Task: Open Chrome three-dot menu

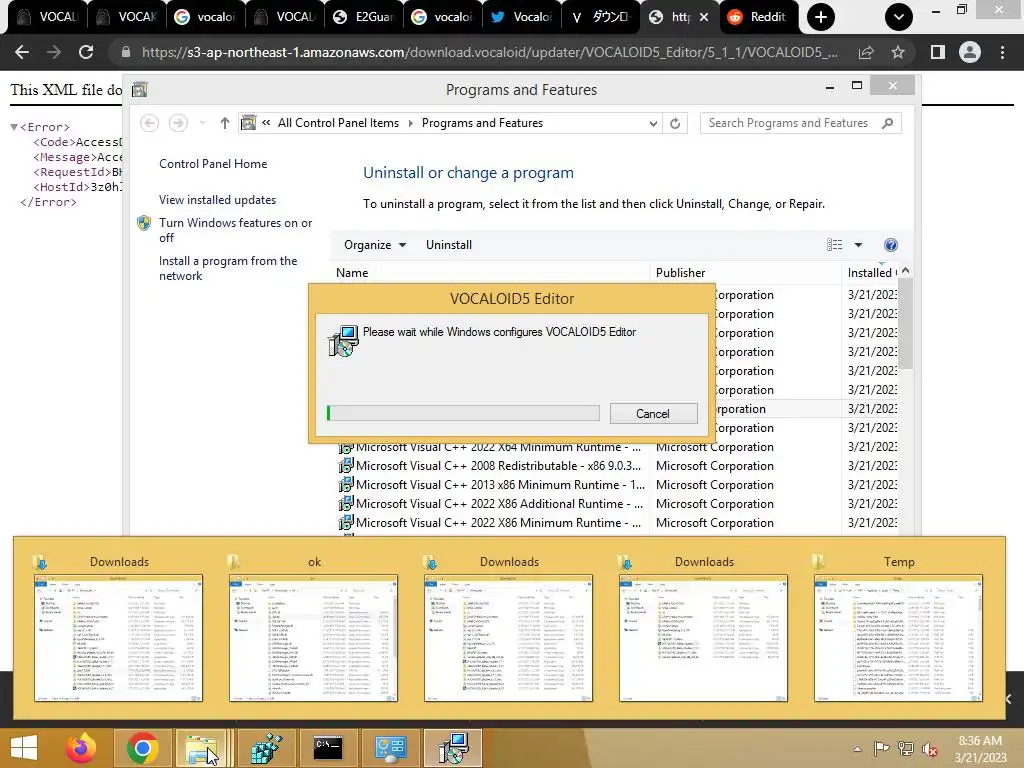Action: [x=1002, y=52]
